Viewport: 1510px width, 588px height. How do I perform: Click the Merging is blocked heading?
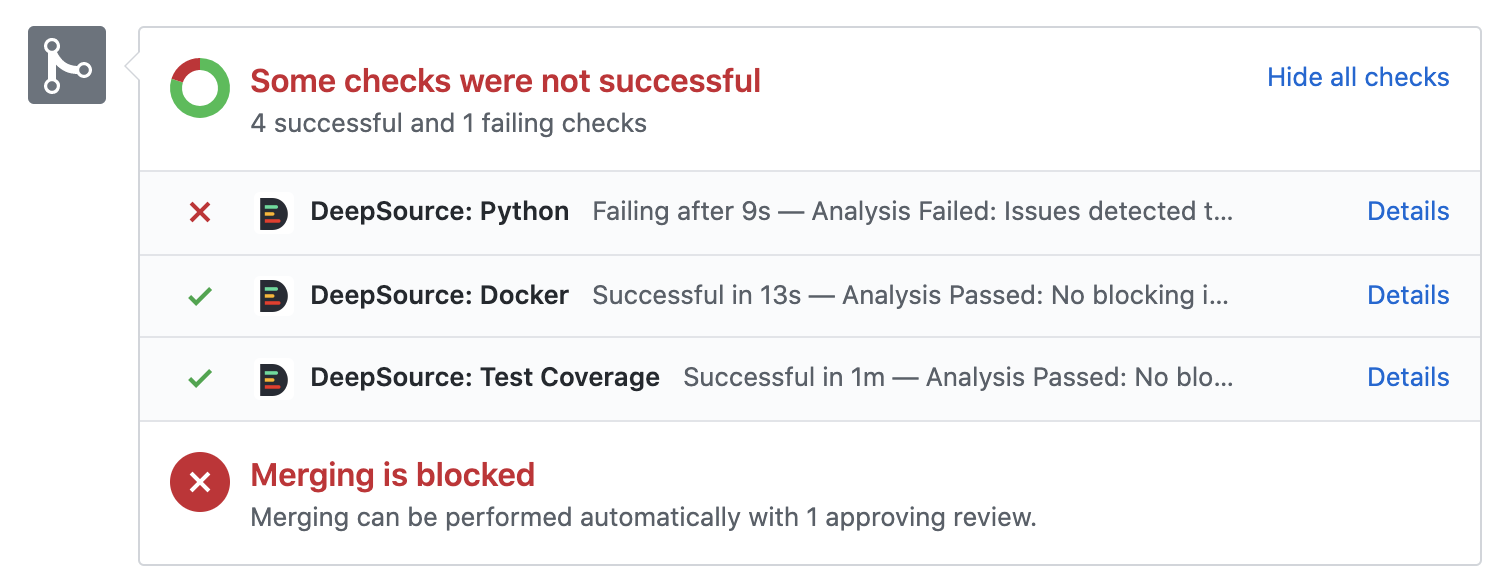(392, 475)
